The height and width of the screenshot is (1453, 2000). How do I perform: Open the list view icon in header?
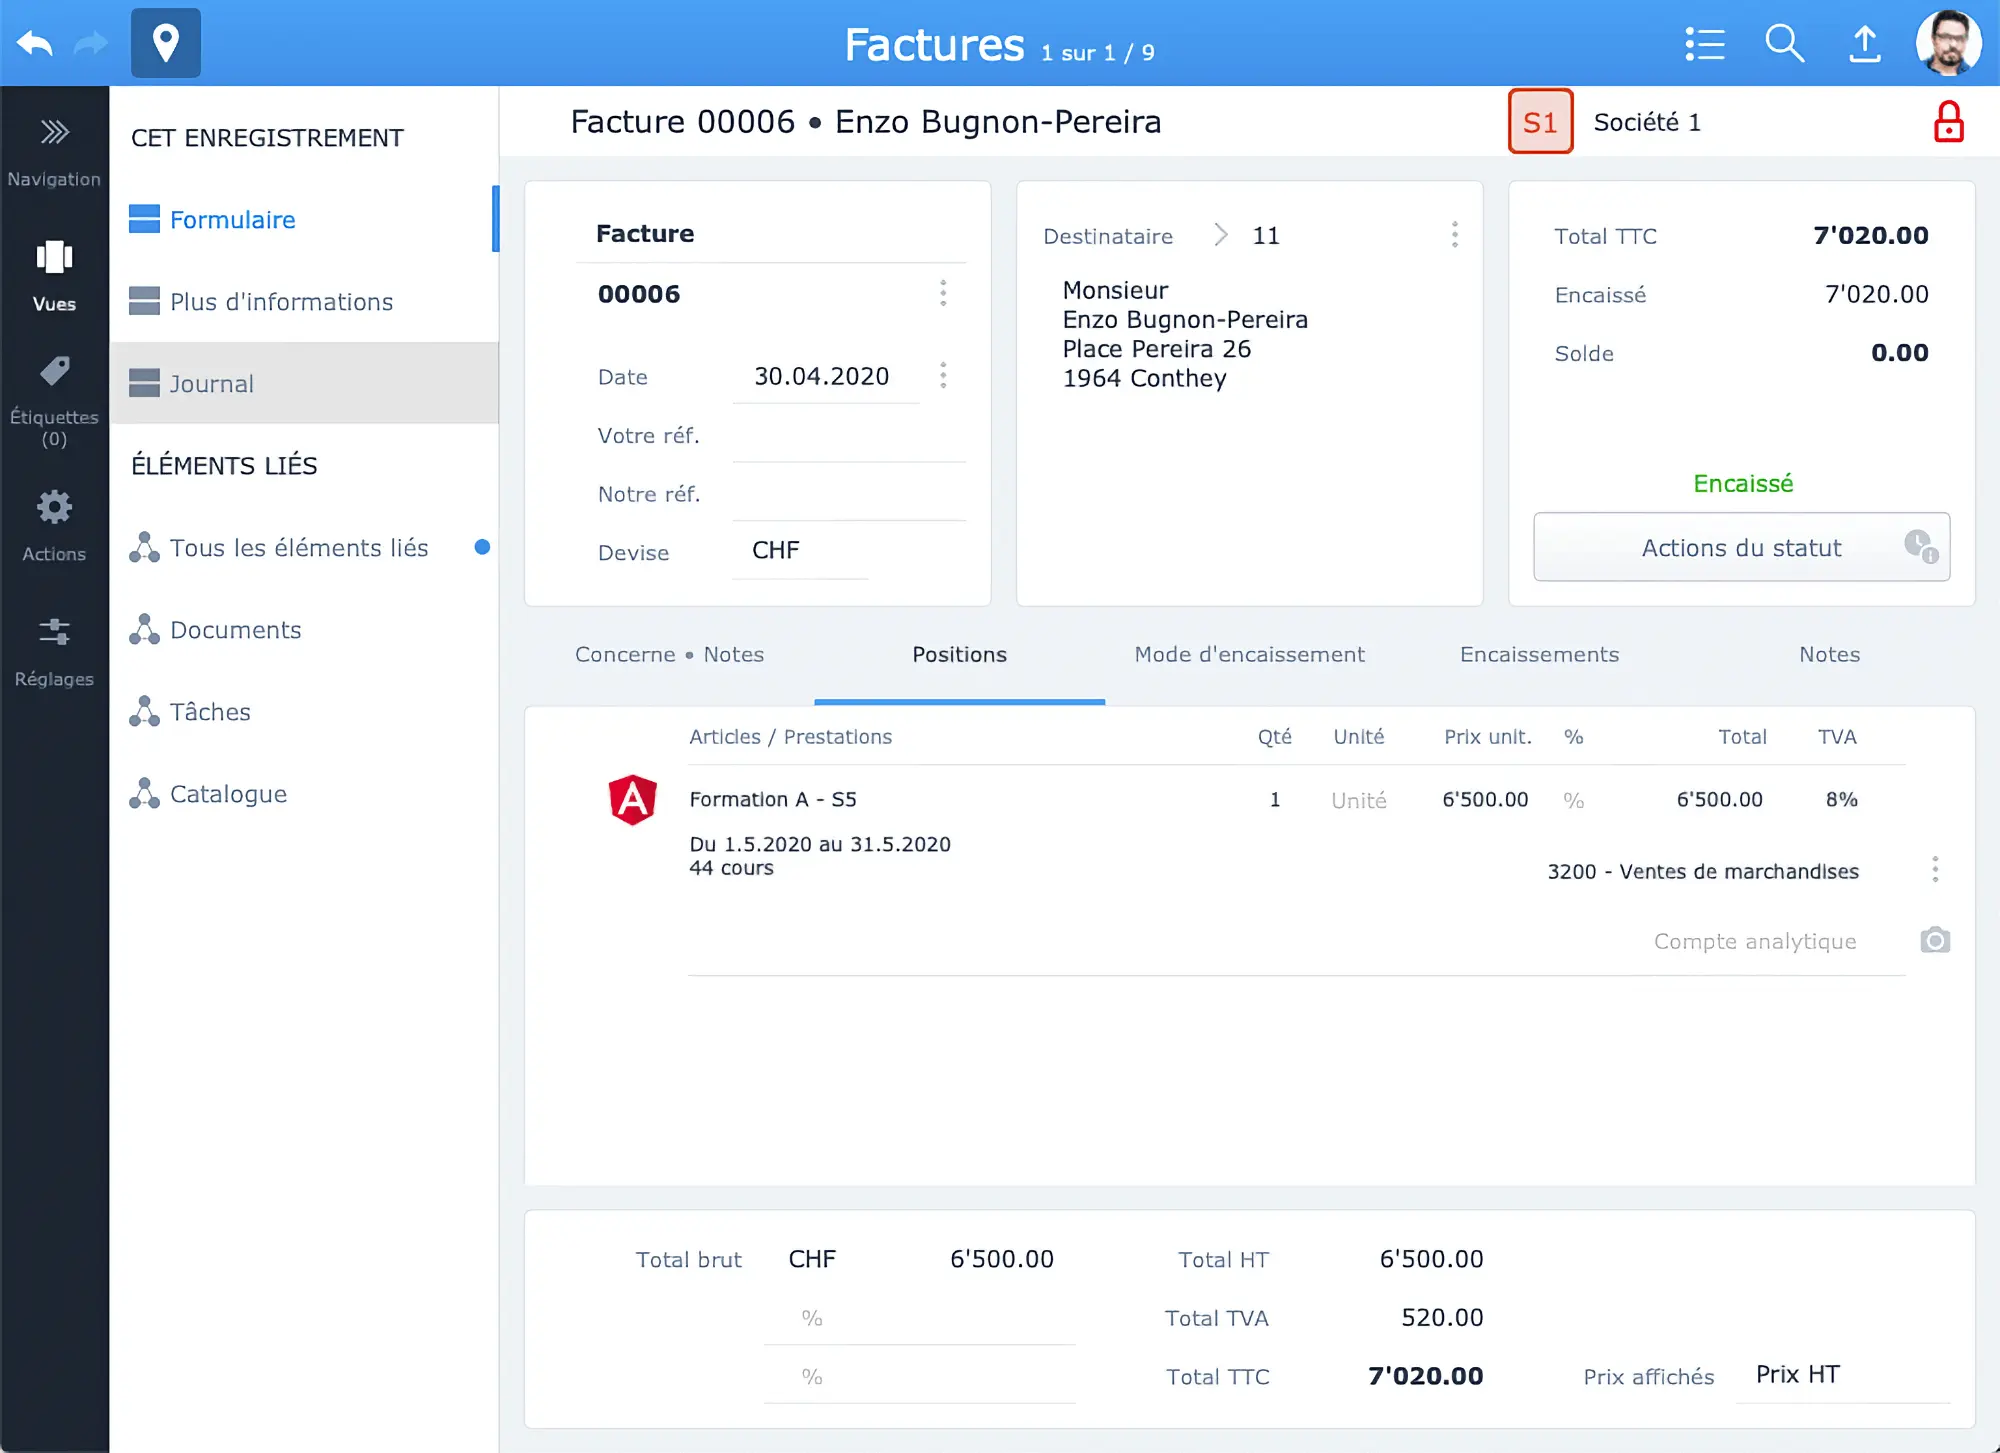(x=1704, y=44)
